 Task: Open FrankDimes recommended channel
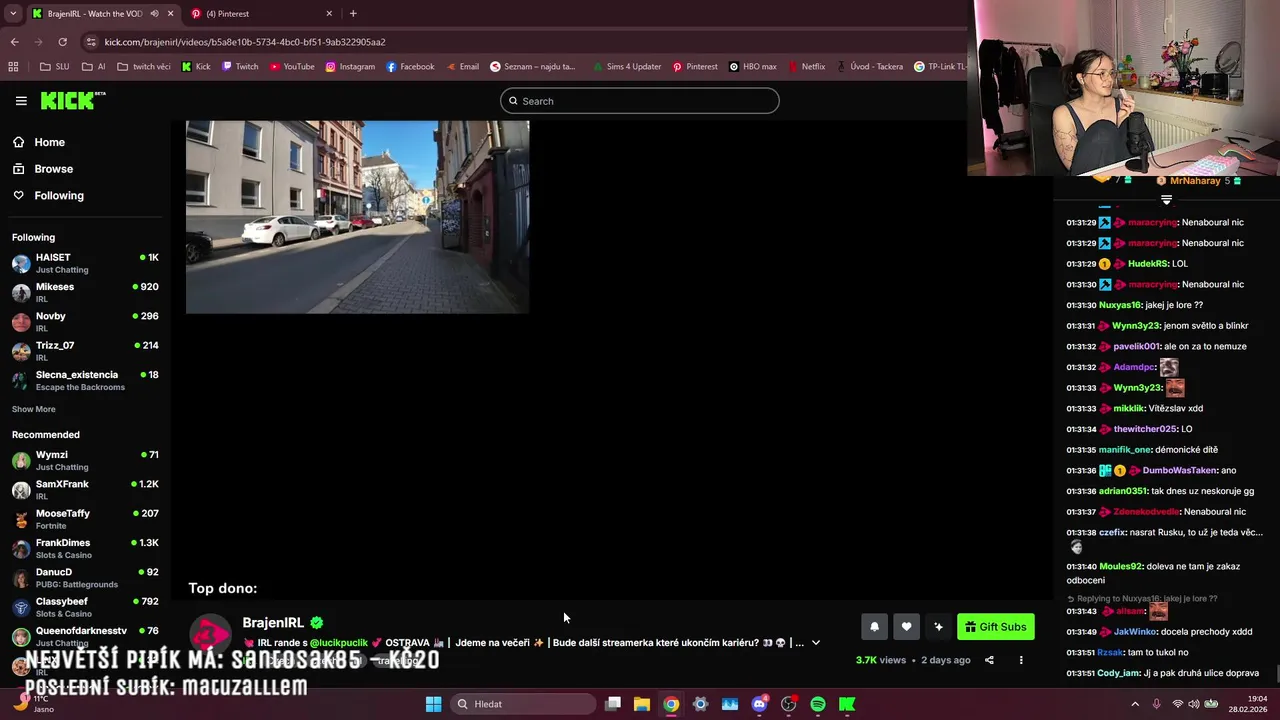coord(85,548)
